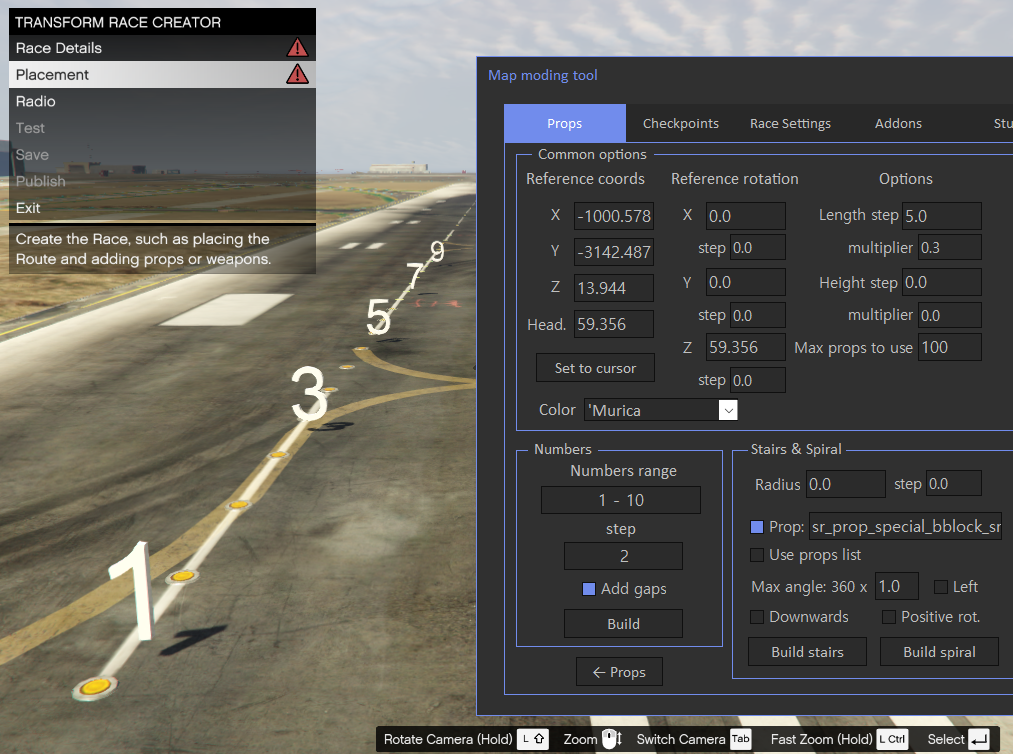
Task: Click the Reference rotation Z field
Action: pyautogui.click(x=746, y=347)
